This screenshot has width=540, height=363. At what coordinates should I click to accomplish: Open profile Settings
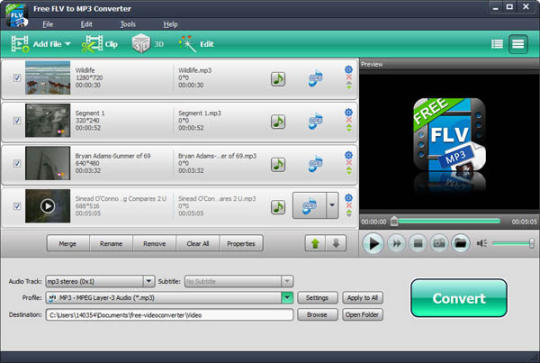(317, 298)
